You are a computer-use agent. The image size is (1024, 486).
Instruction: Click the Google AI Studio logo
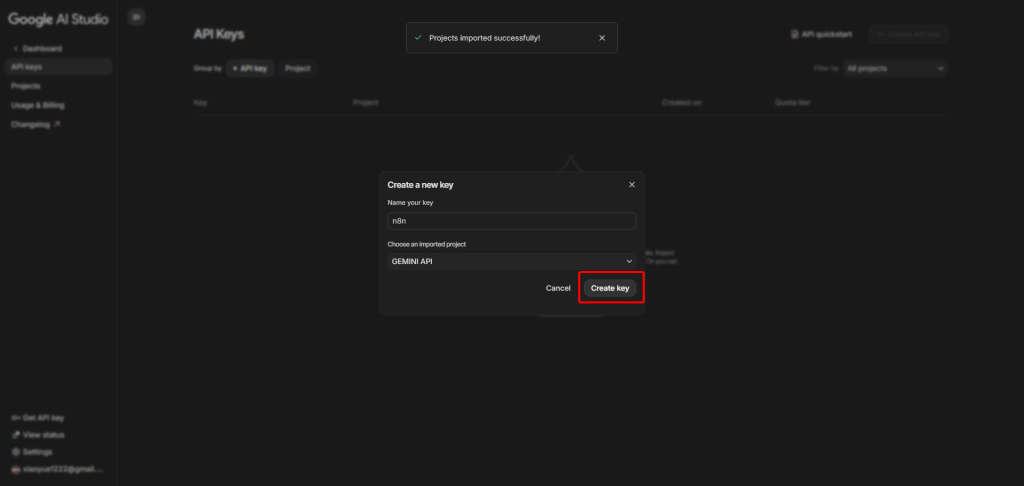click(x=58, y=17)
